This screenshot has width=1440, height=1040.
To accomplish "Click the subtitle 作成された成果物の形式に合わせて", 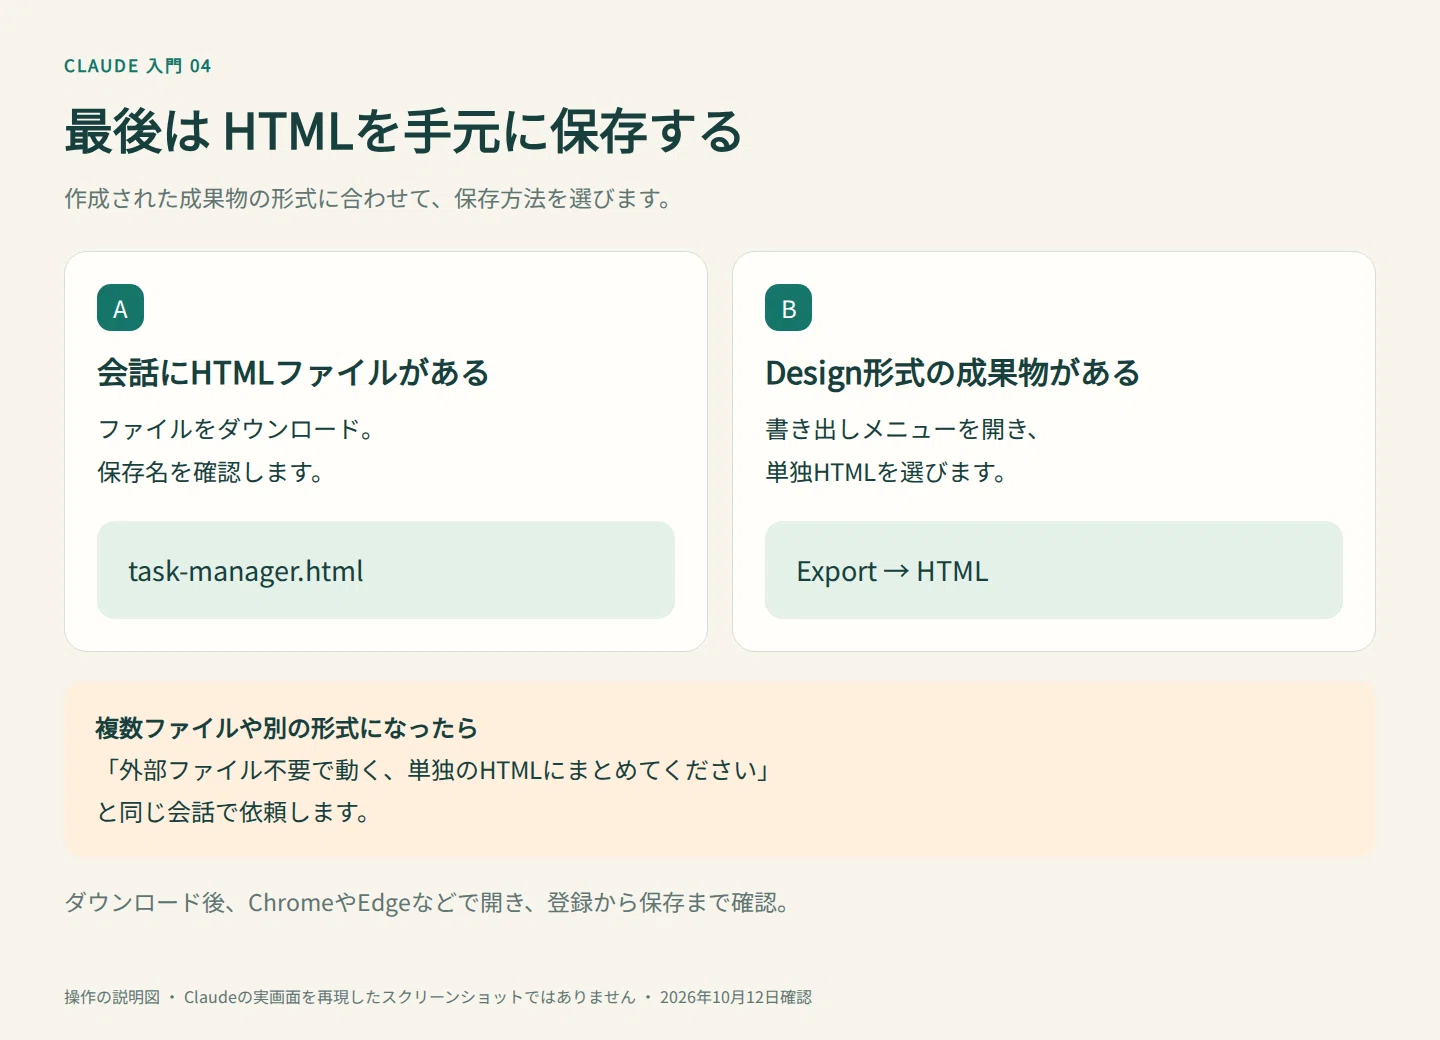I will click(x=248, y=199).
